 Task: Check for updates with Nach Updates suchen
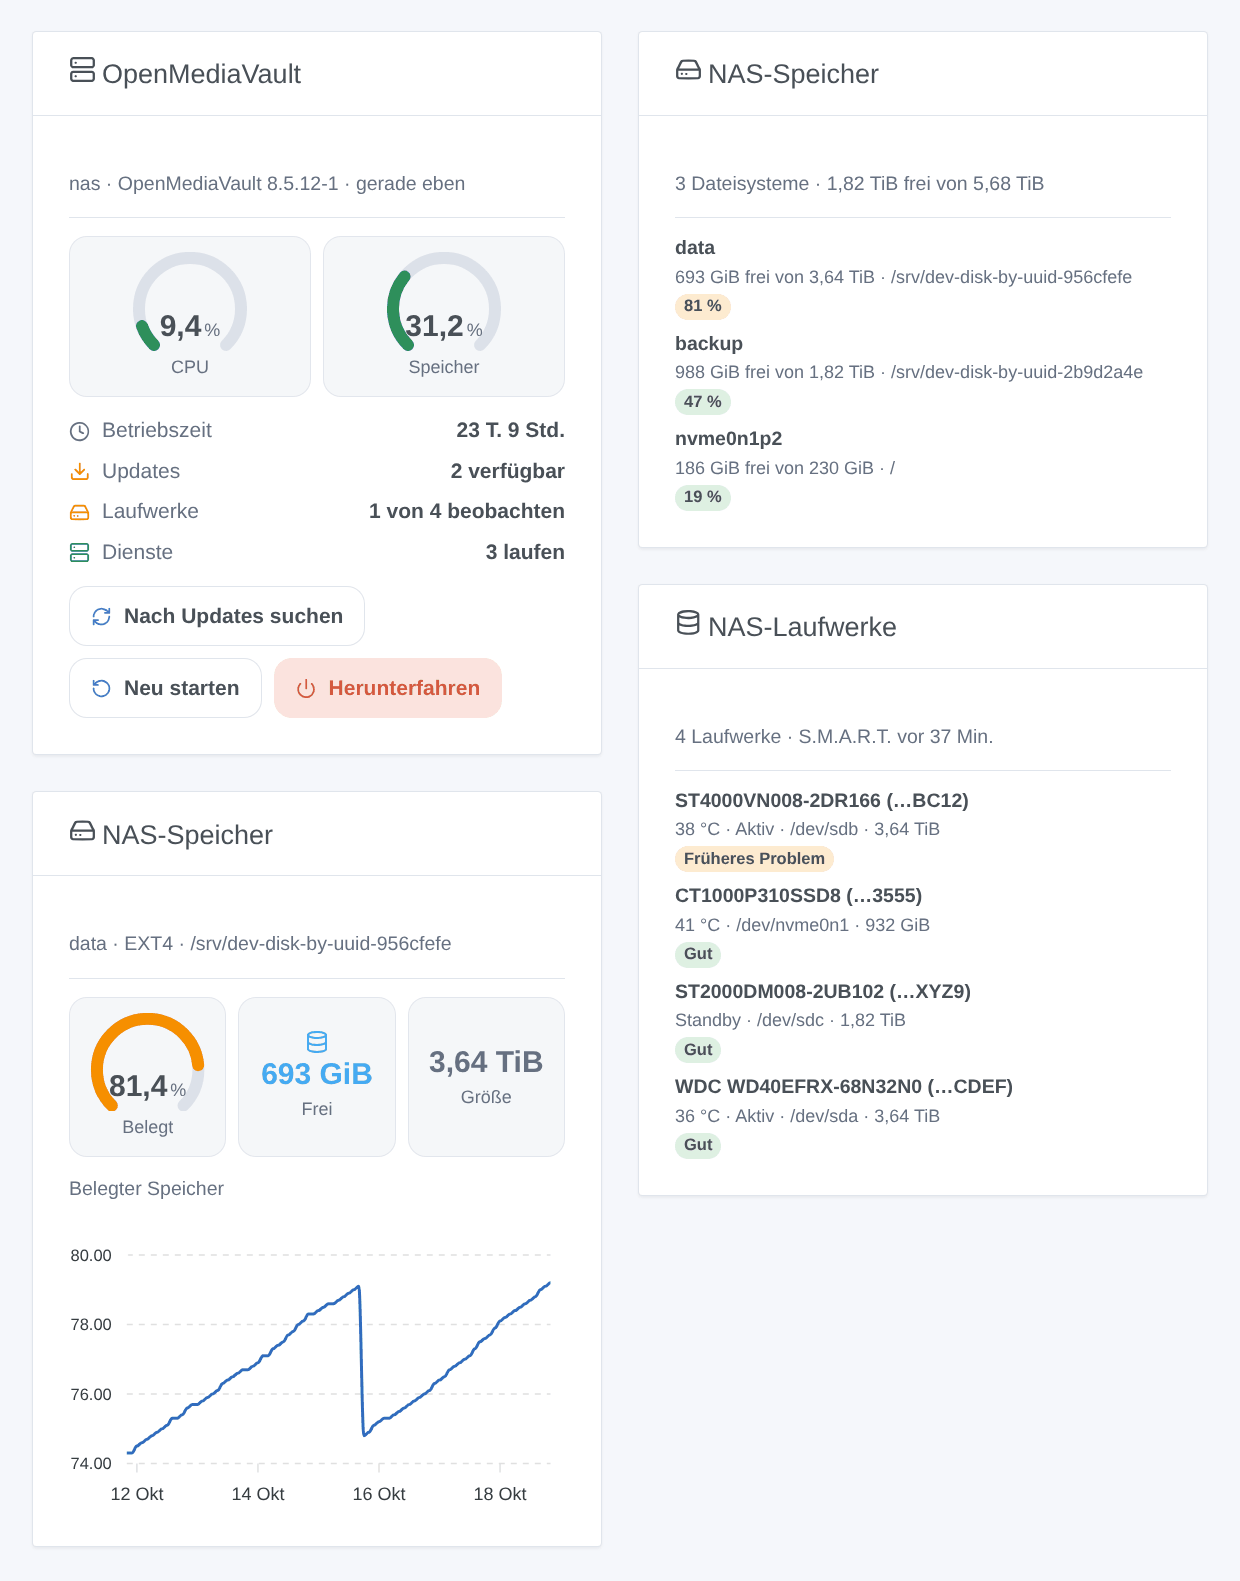click(217, 616)
